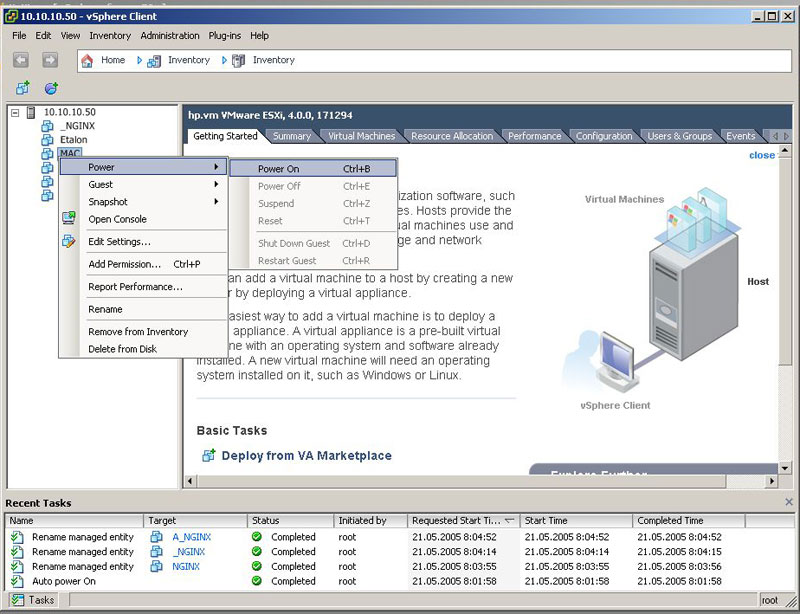Open the File menu

(x=19, y=36)
